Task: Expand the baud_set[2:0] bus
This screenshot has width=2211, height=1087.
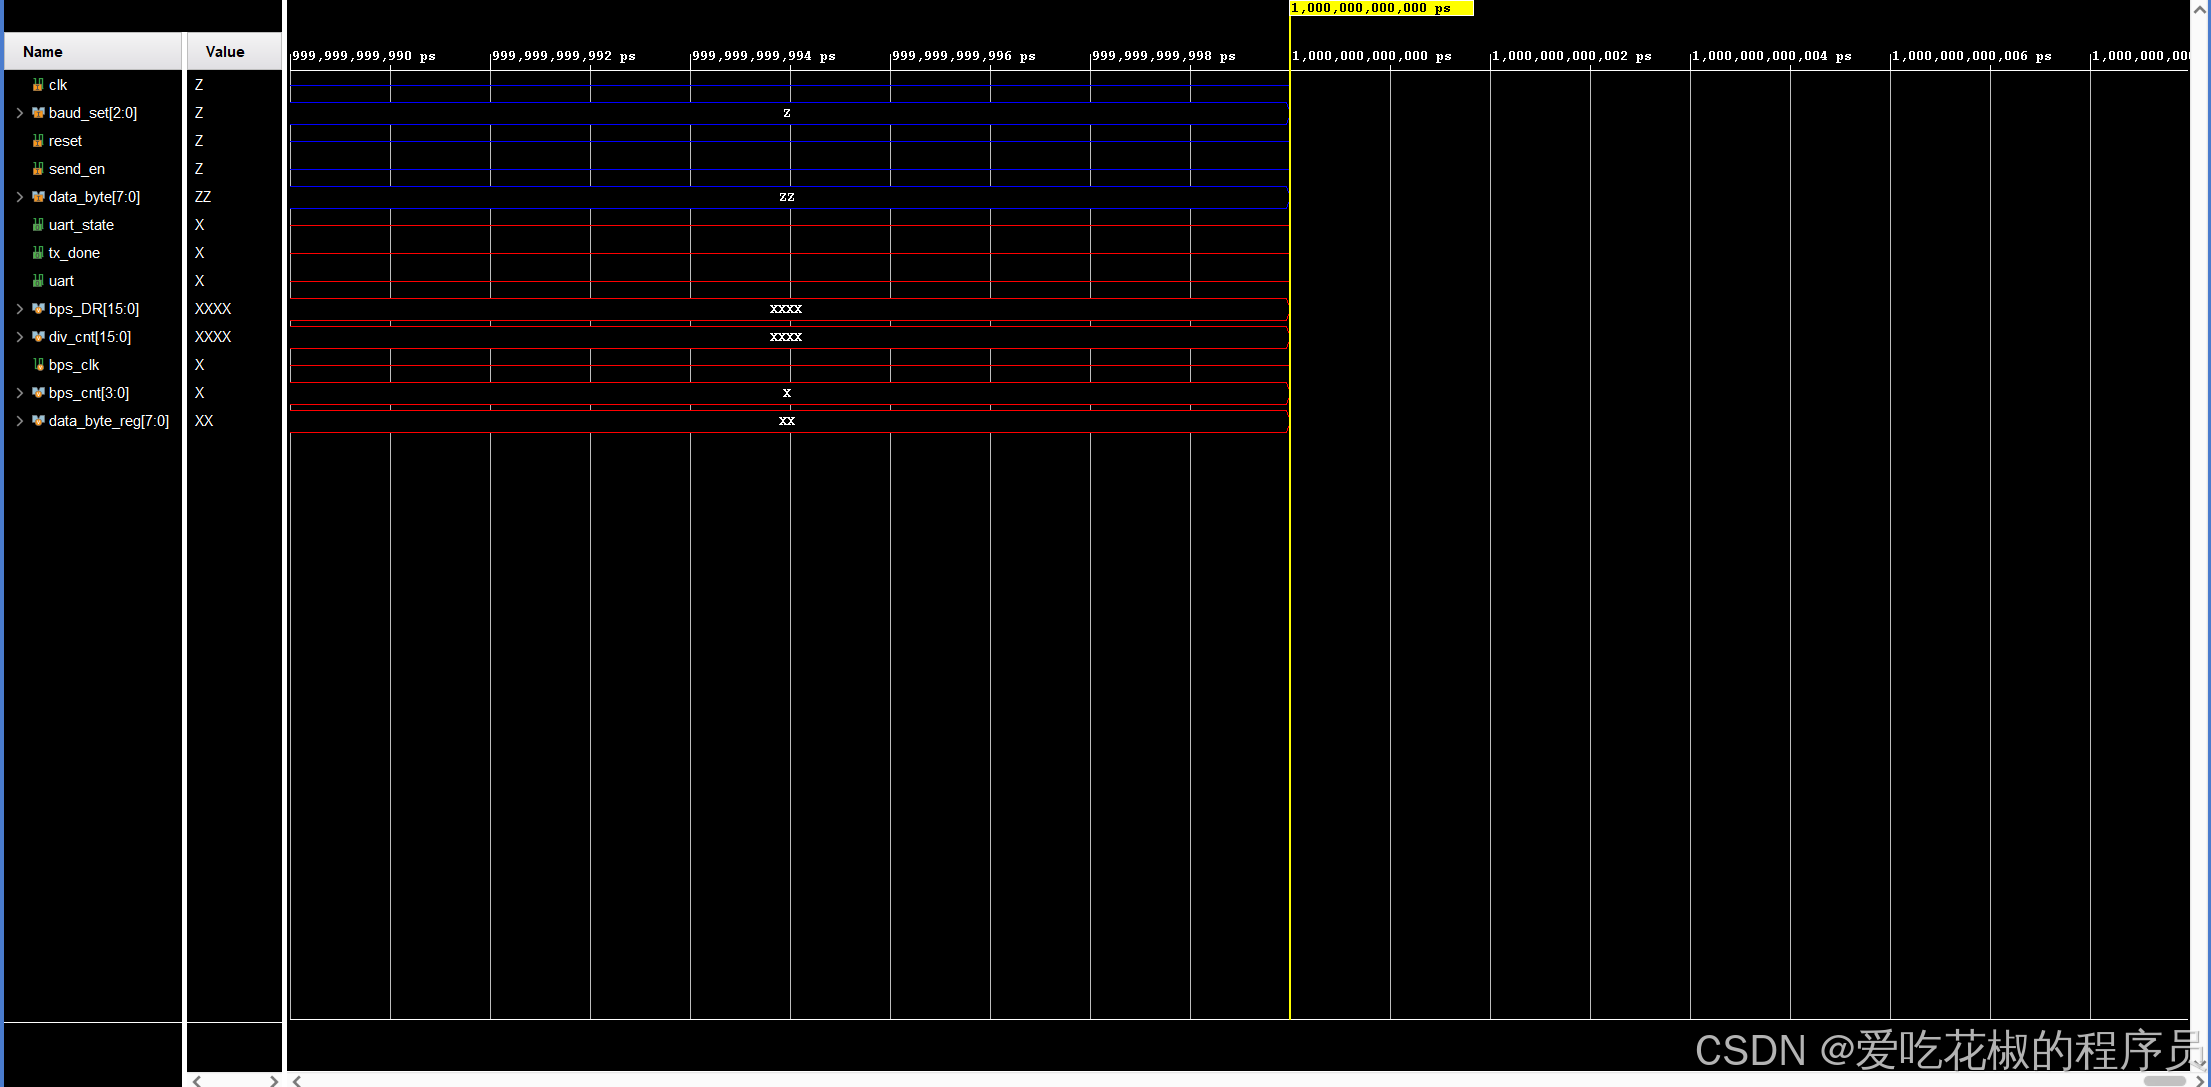Action: coord(19,113)
